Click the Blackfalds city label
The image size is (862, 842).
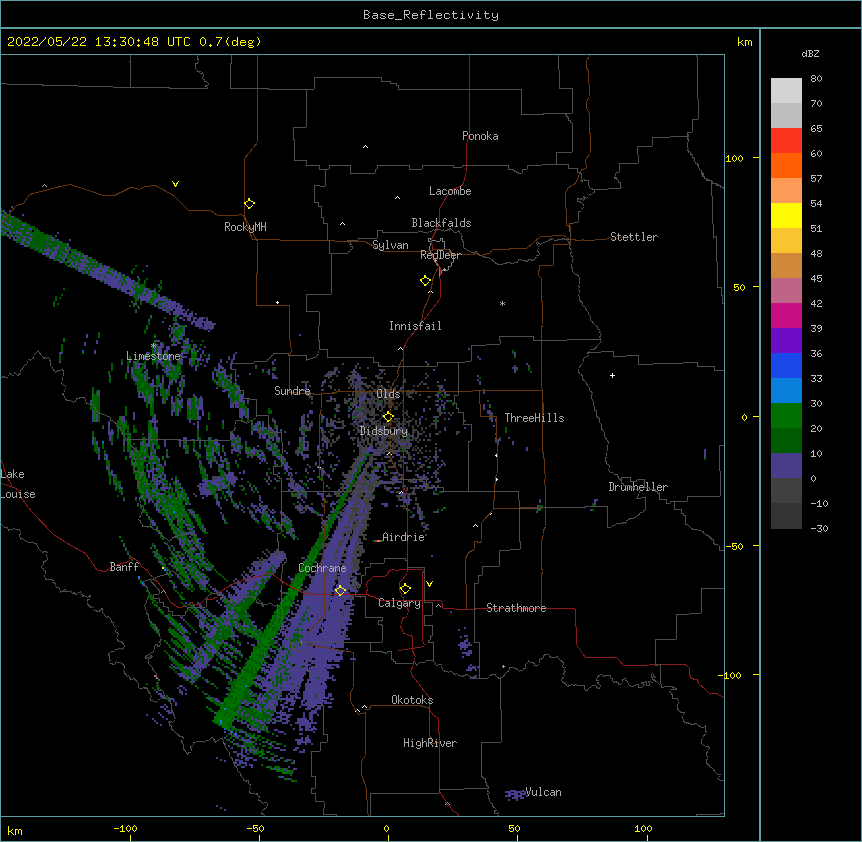coord(441,223)
